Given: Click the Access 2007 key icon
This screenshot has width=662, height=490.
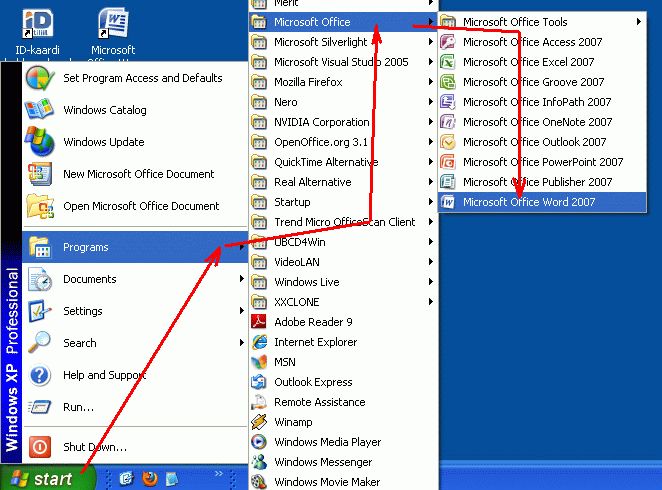Looking at the screenshot, I should tap(448, 42).
